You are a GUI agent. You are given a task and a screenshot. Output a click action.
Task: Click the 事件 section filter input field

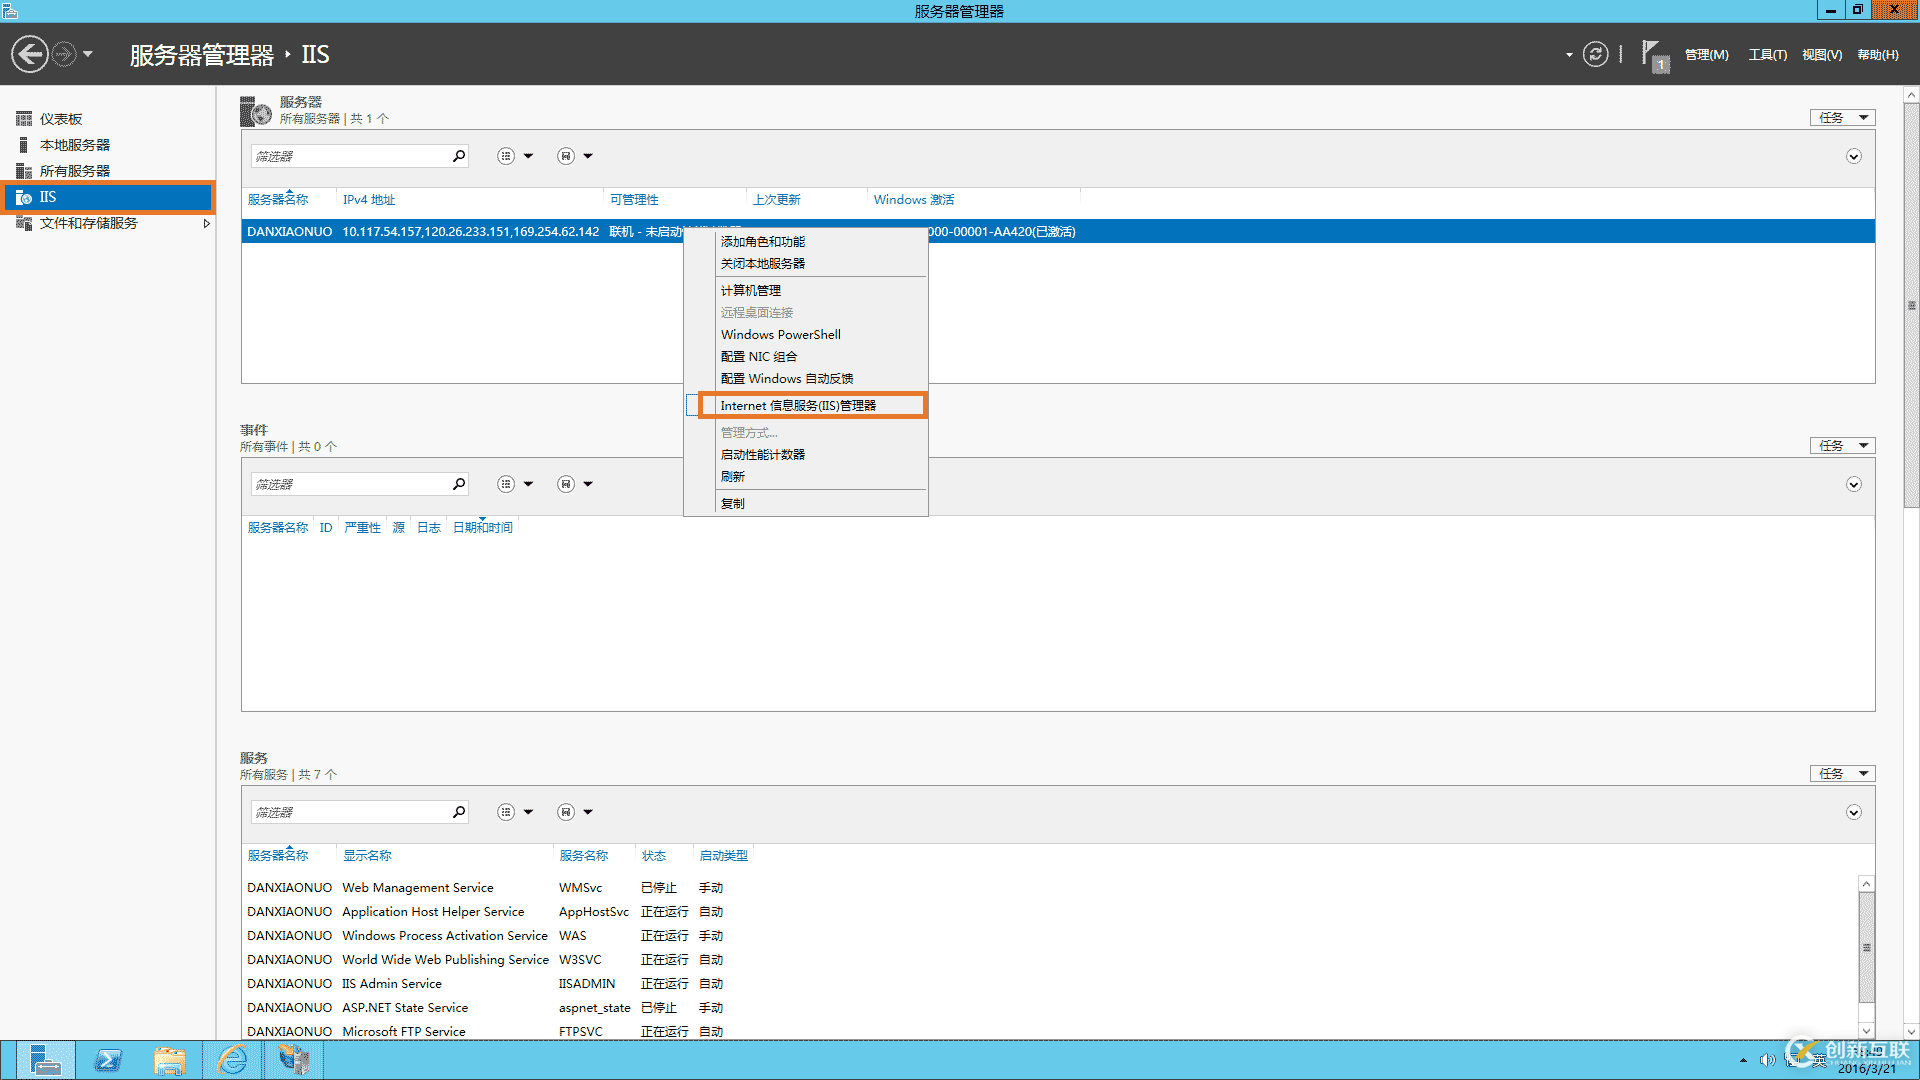click(350, 484)
